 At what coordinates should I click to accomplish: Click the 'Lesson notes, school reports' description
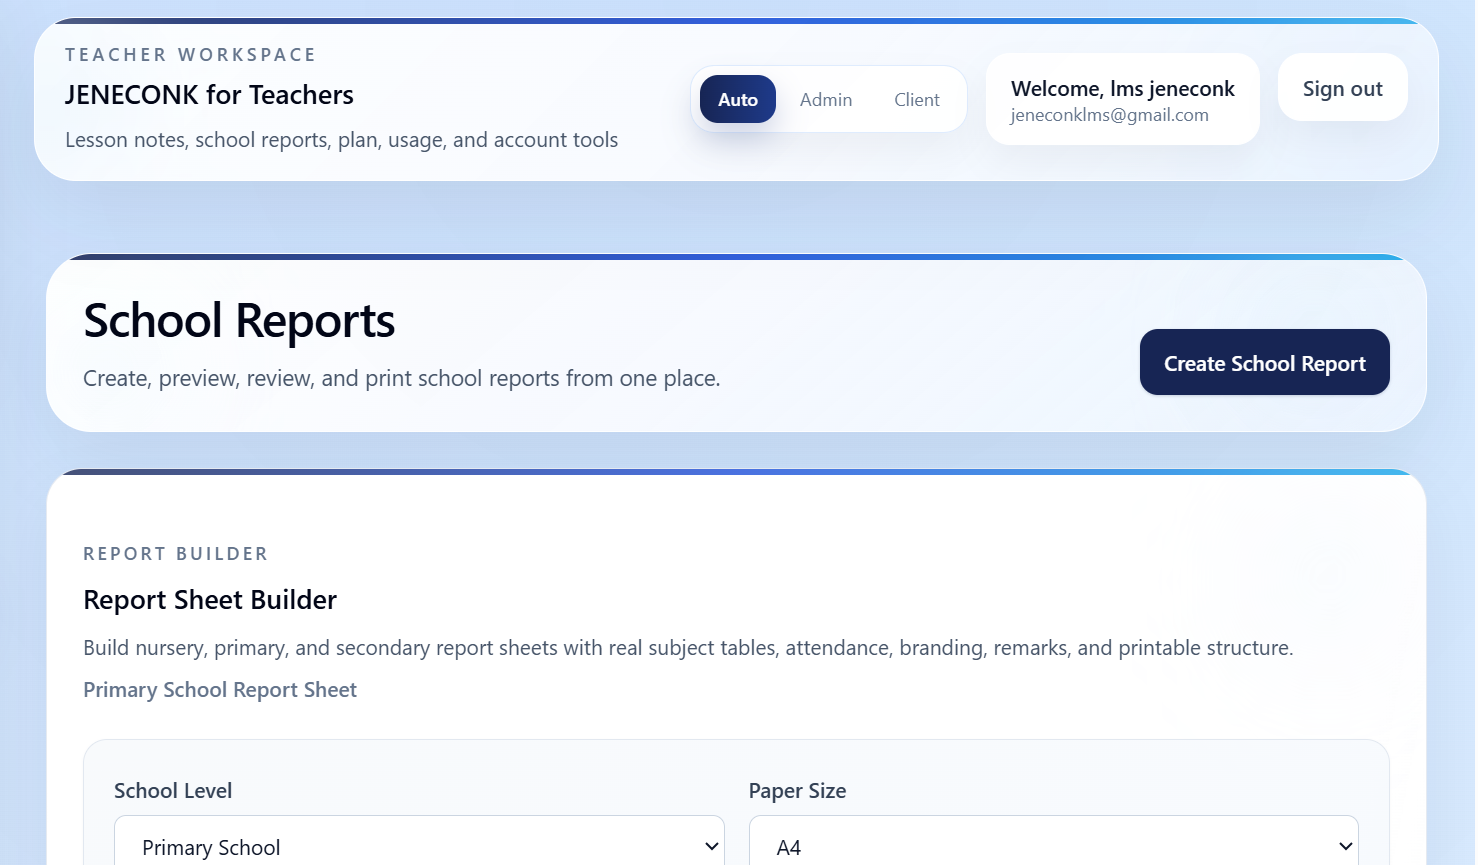coord(342,140)
